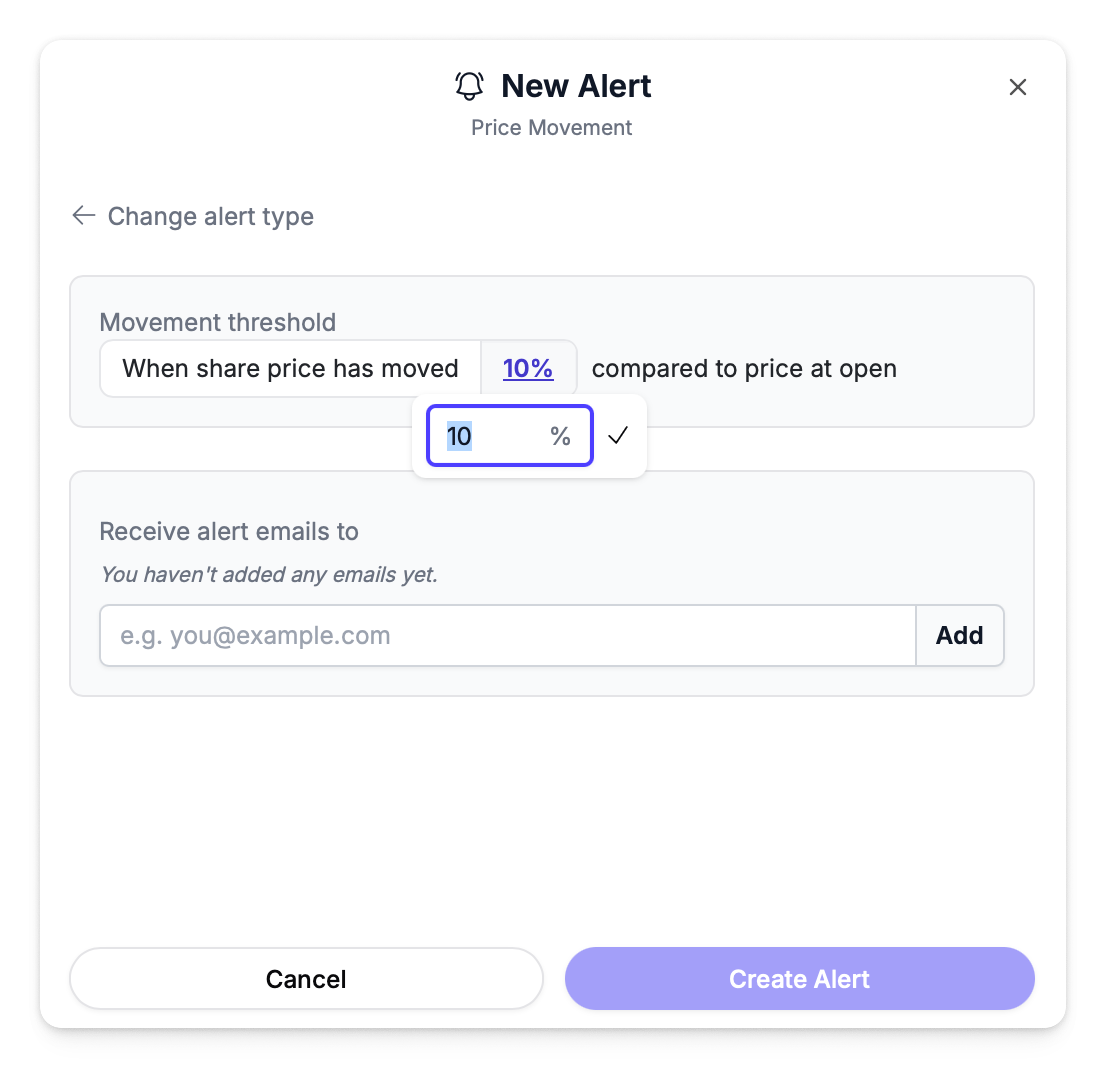Click the highlighted 10 value in input
This screenshot has width=1106, height=1068.
459,436
